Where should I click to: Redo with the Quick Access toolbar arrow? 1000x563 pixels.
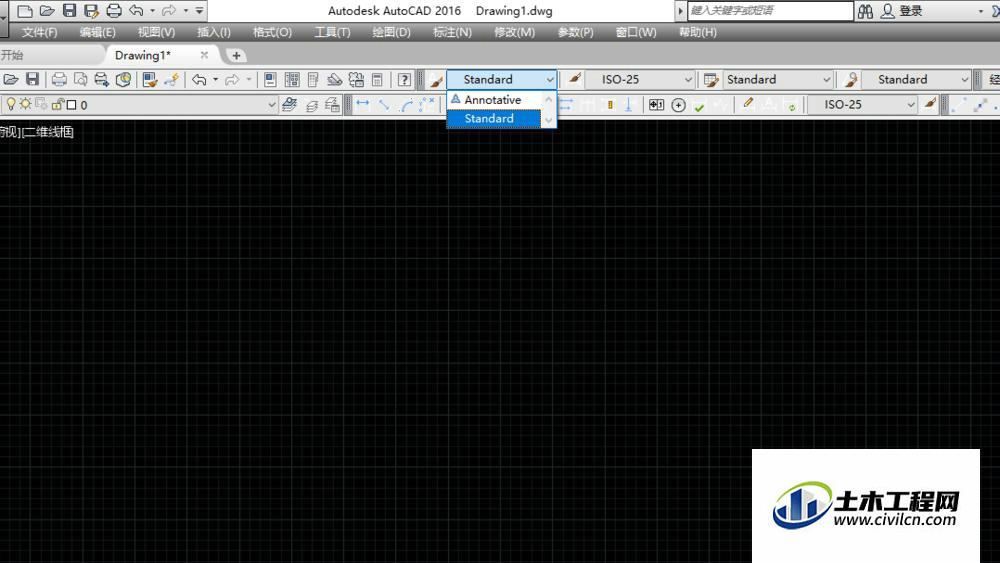[169, 11]
